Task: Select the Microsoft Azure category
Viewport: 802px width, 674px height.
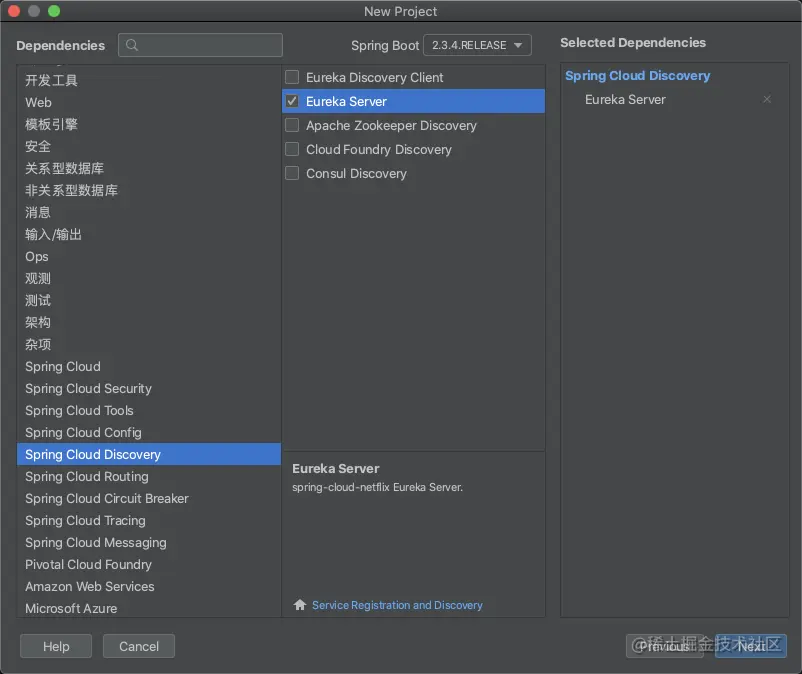Action: (71, 608)
